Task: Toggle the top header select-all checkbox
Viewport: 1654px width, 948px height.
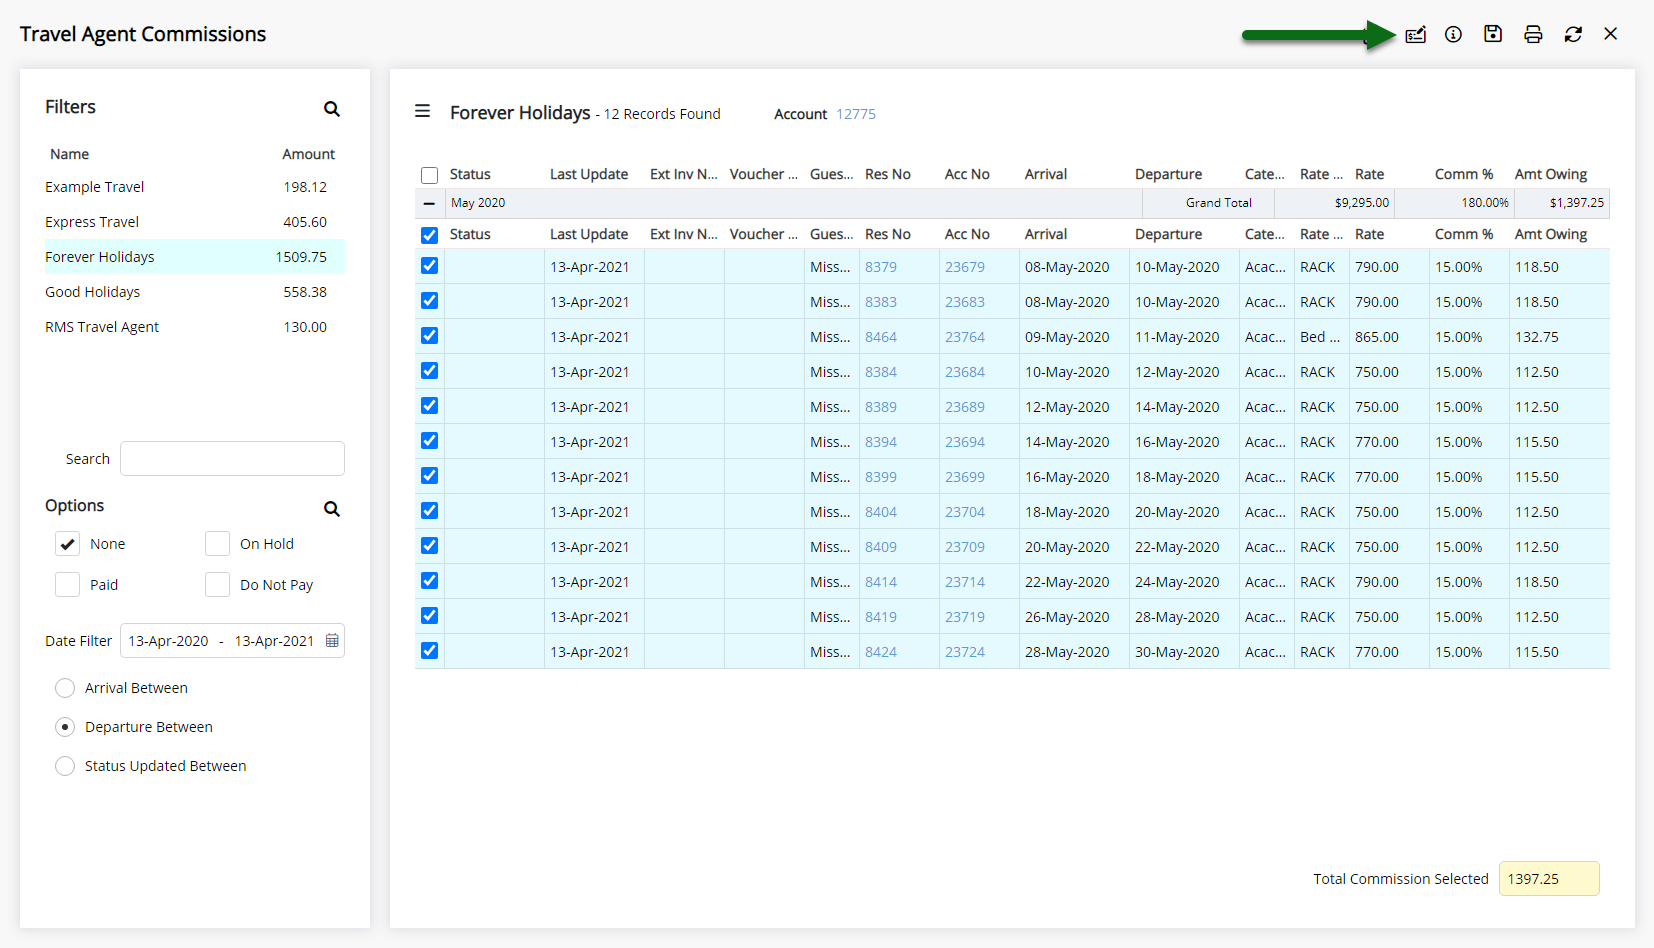Action: pyautogui.click(x=430, y=175)
